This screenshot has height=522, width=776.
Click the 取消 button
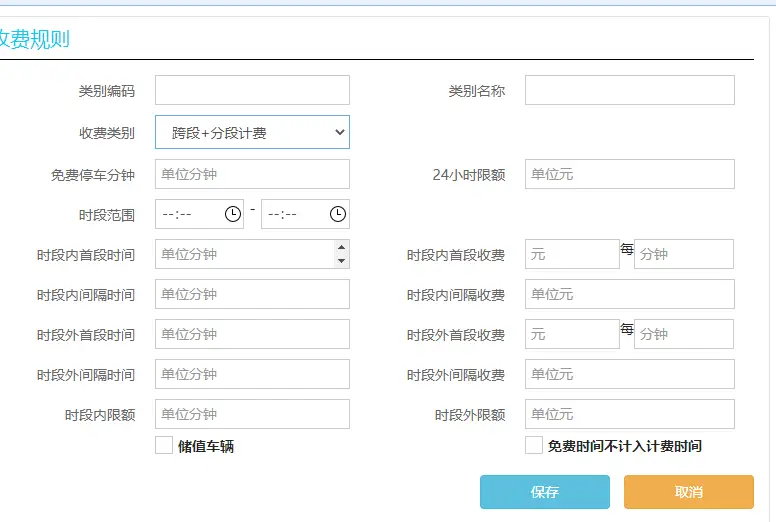688,492
